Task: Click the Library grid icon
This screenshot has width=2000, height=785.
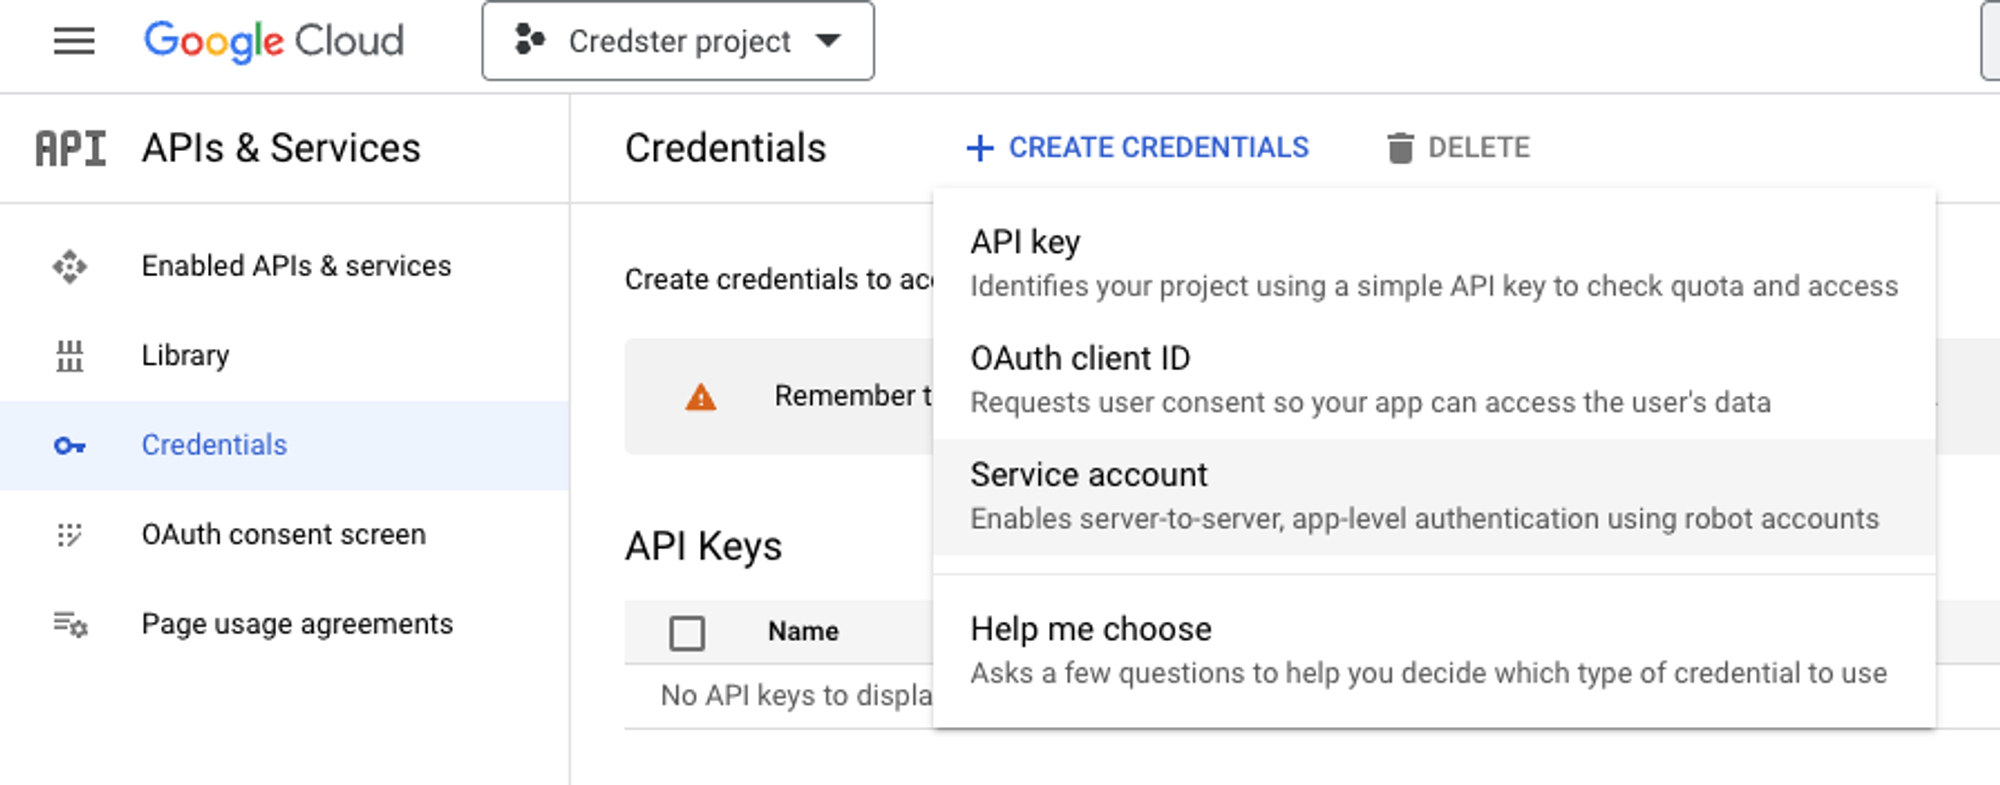Action: tap(70, 356)
